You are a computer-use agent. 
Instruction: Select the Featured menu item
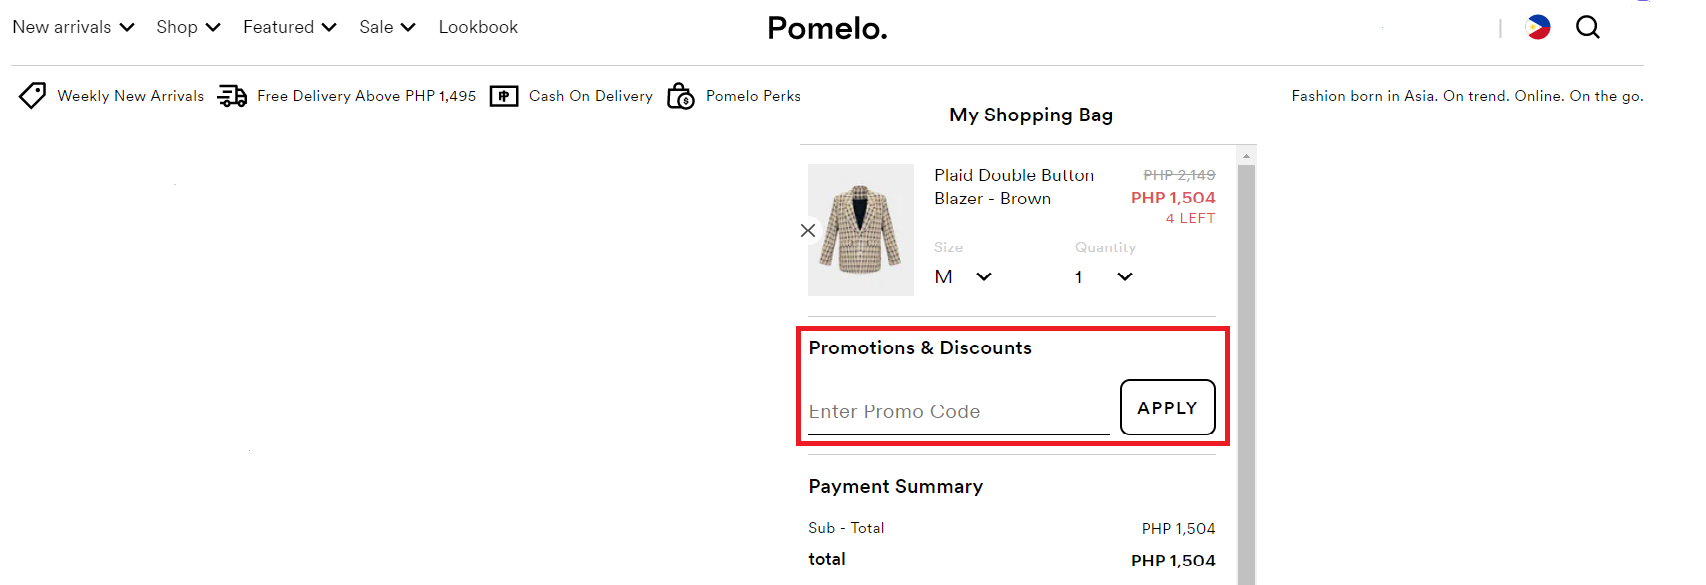coord(289,27)
